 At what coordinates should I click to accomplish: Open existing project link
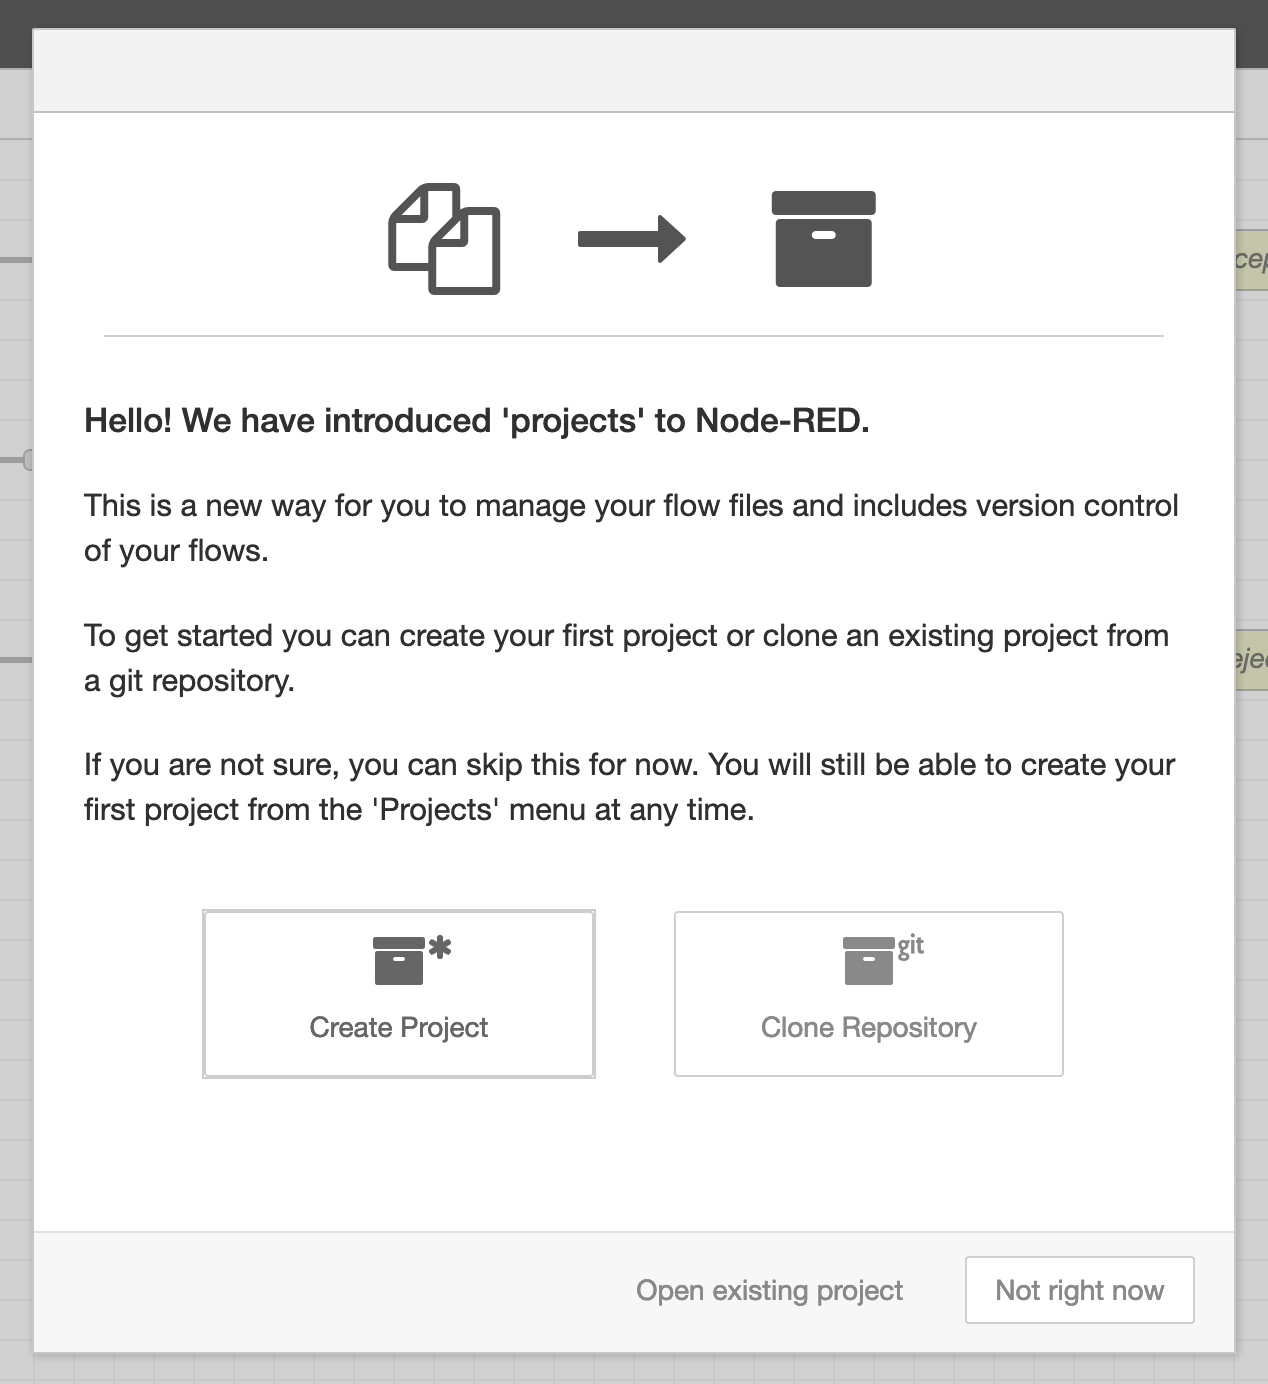(769, 1290)
